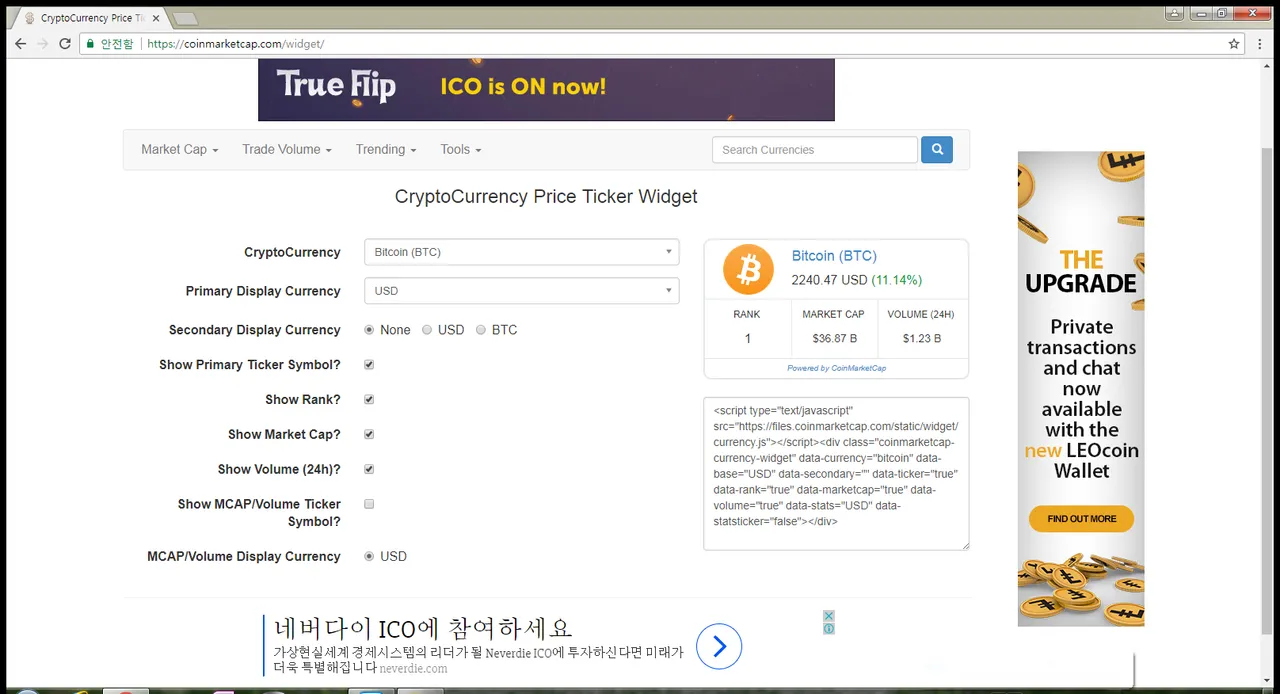The height and width of the screenshot is (694, 1280).
Task: Click the neverdie.com ad link
Action: pos(413,668)
